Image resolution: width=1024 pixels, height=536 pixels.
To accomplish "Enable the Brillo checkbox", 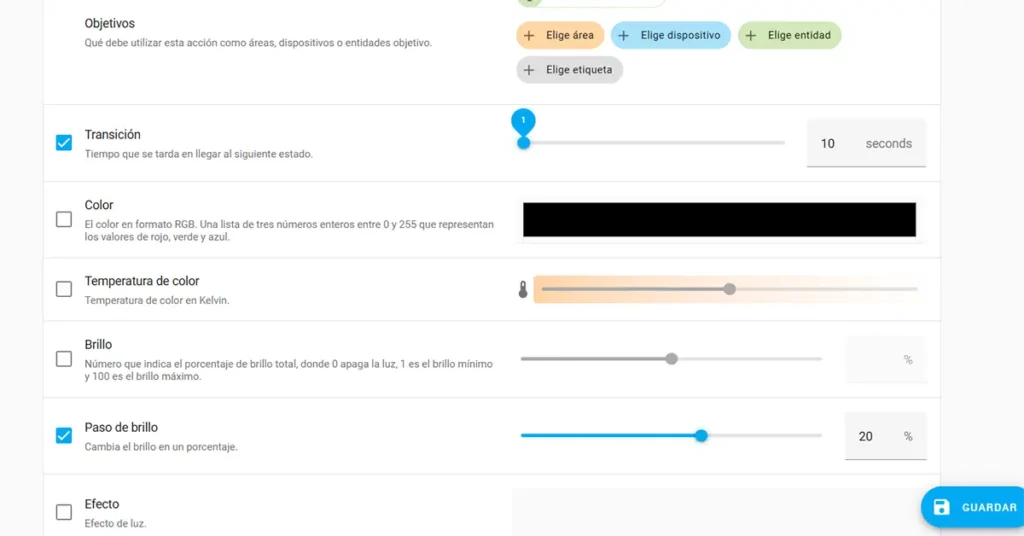I will pos(64,359).
